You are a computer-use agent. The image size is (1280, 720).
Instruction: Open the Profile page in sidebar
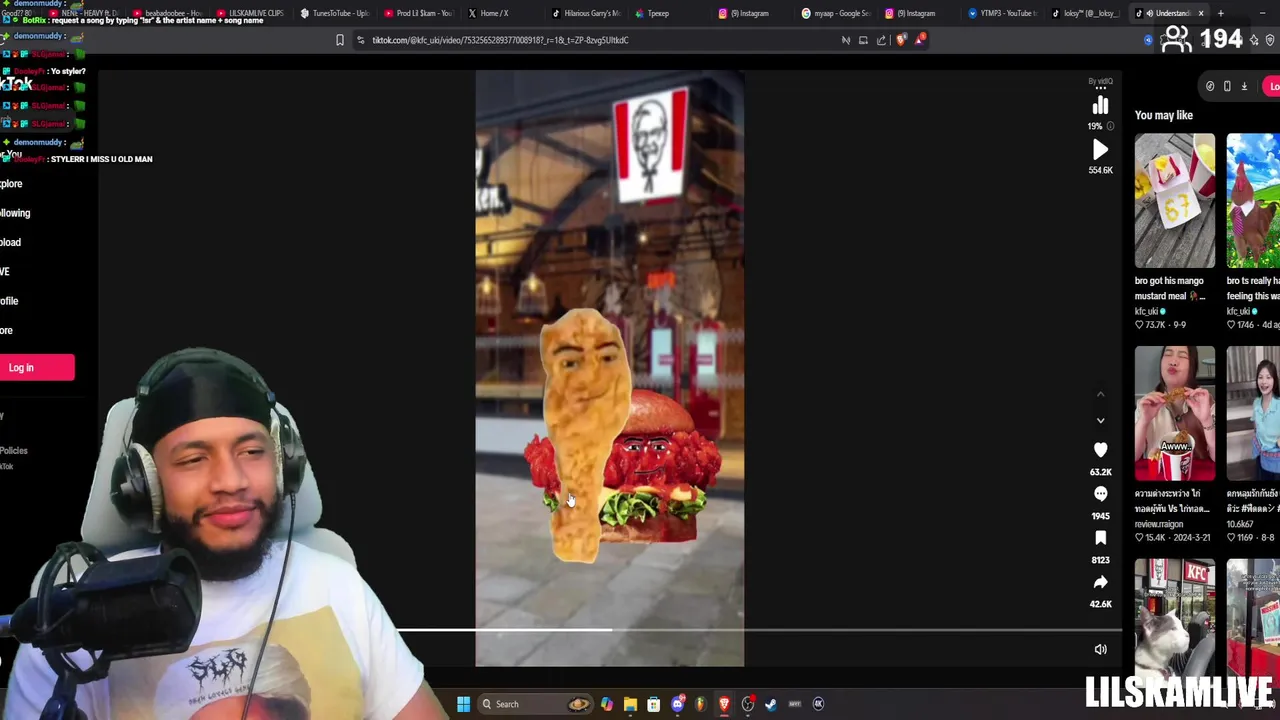(10, 301)
